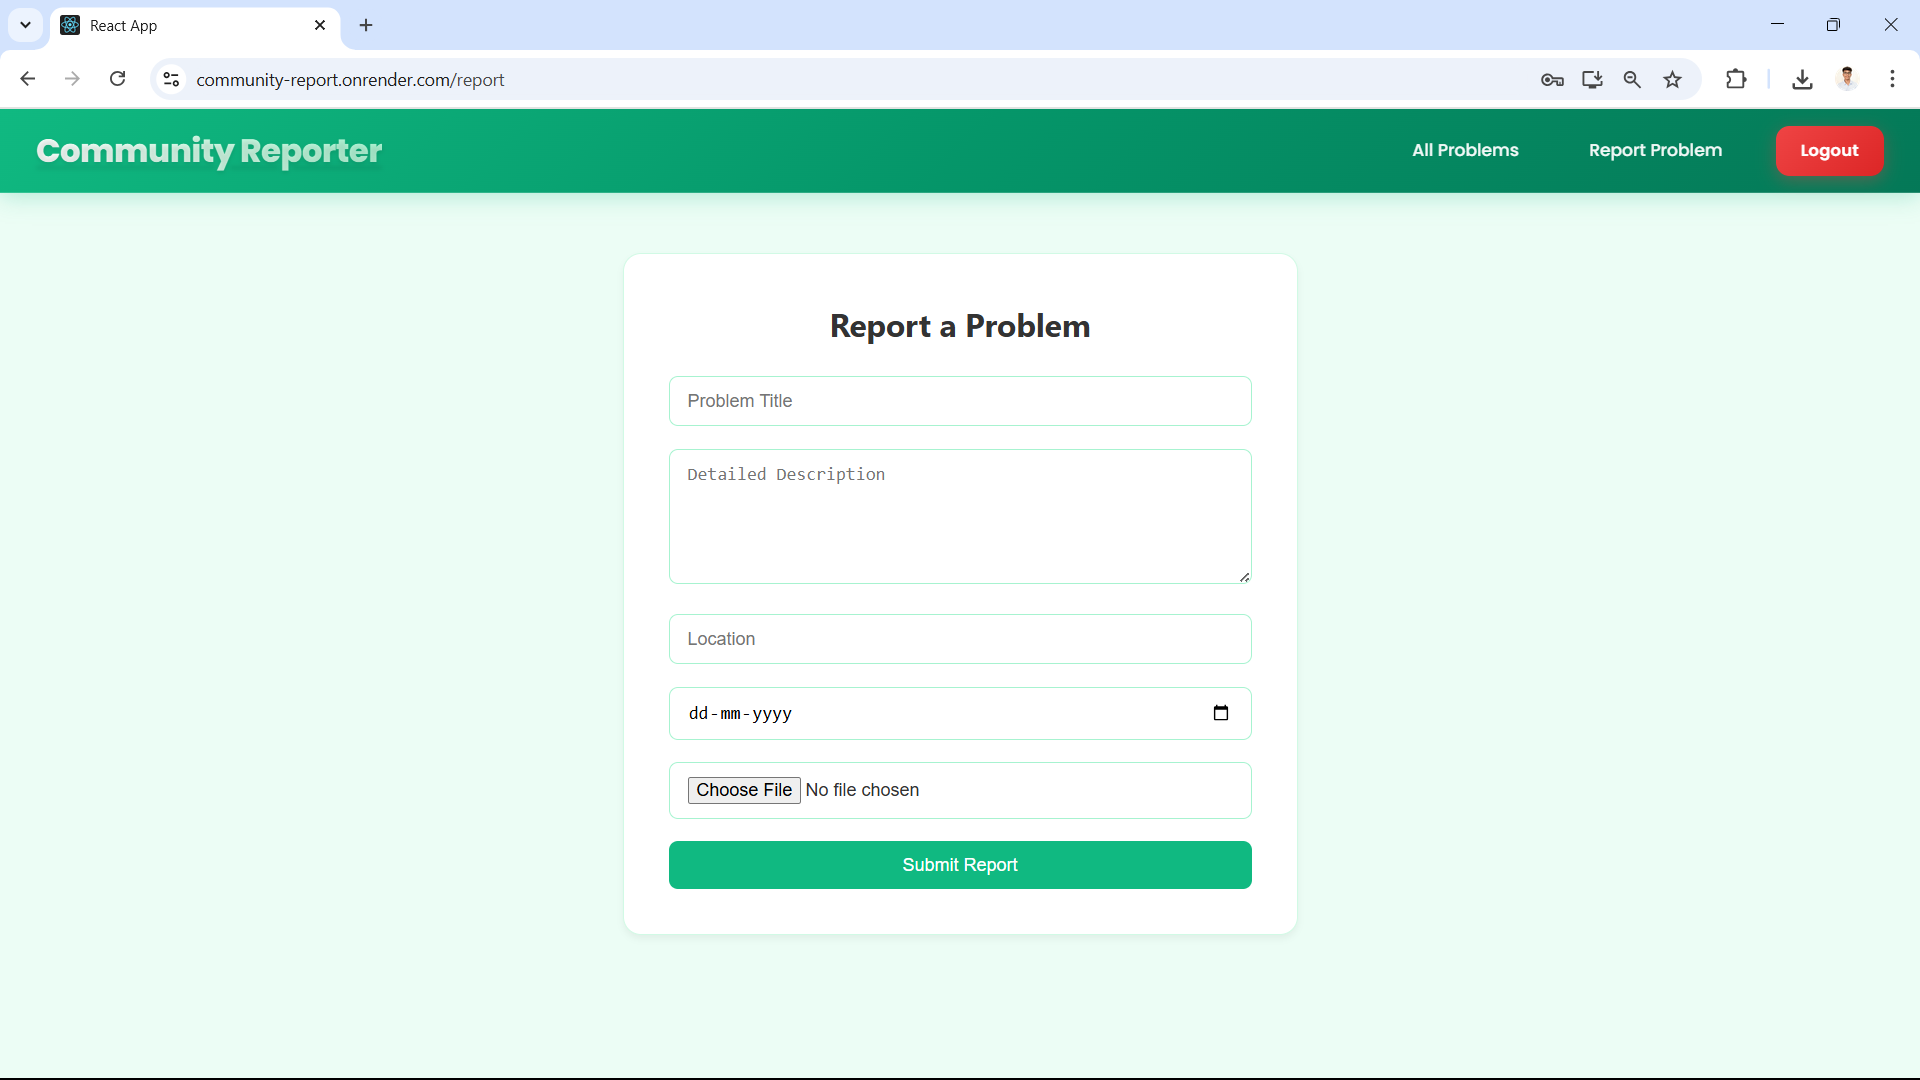
Task: Click the Choose File button
Action: [744, 790]
